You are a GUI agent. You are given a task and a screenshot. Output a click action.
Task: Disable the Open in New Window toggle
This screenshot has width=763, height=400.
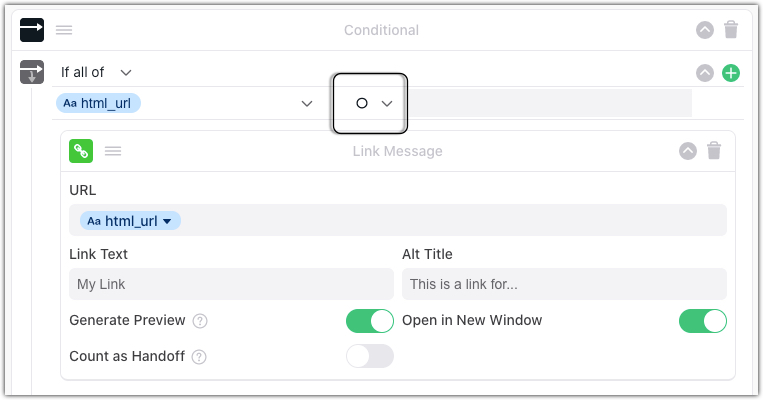point(703,321)
